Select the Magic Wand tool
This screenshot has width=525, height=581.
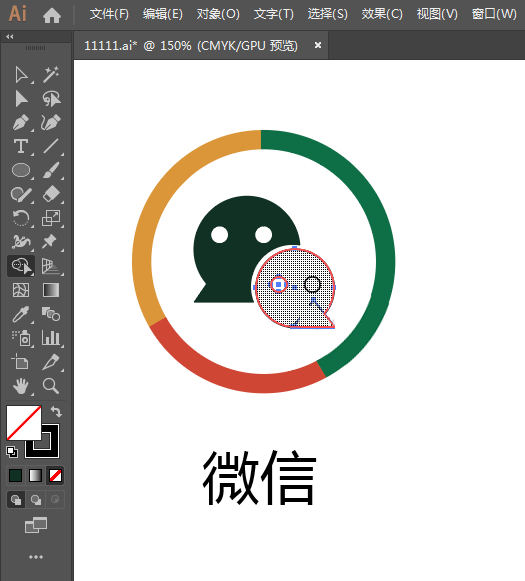[x=51, y=75]
